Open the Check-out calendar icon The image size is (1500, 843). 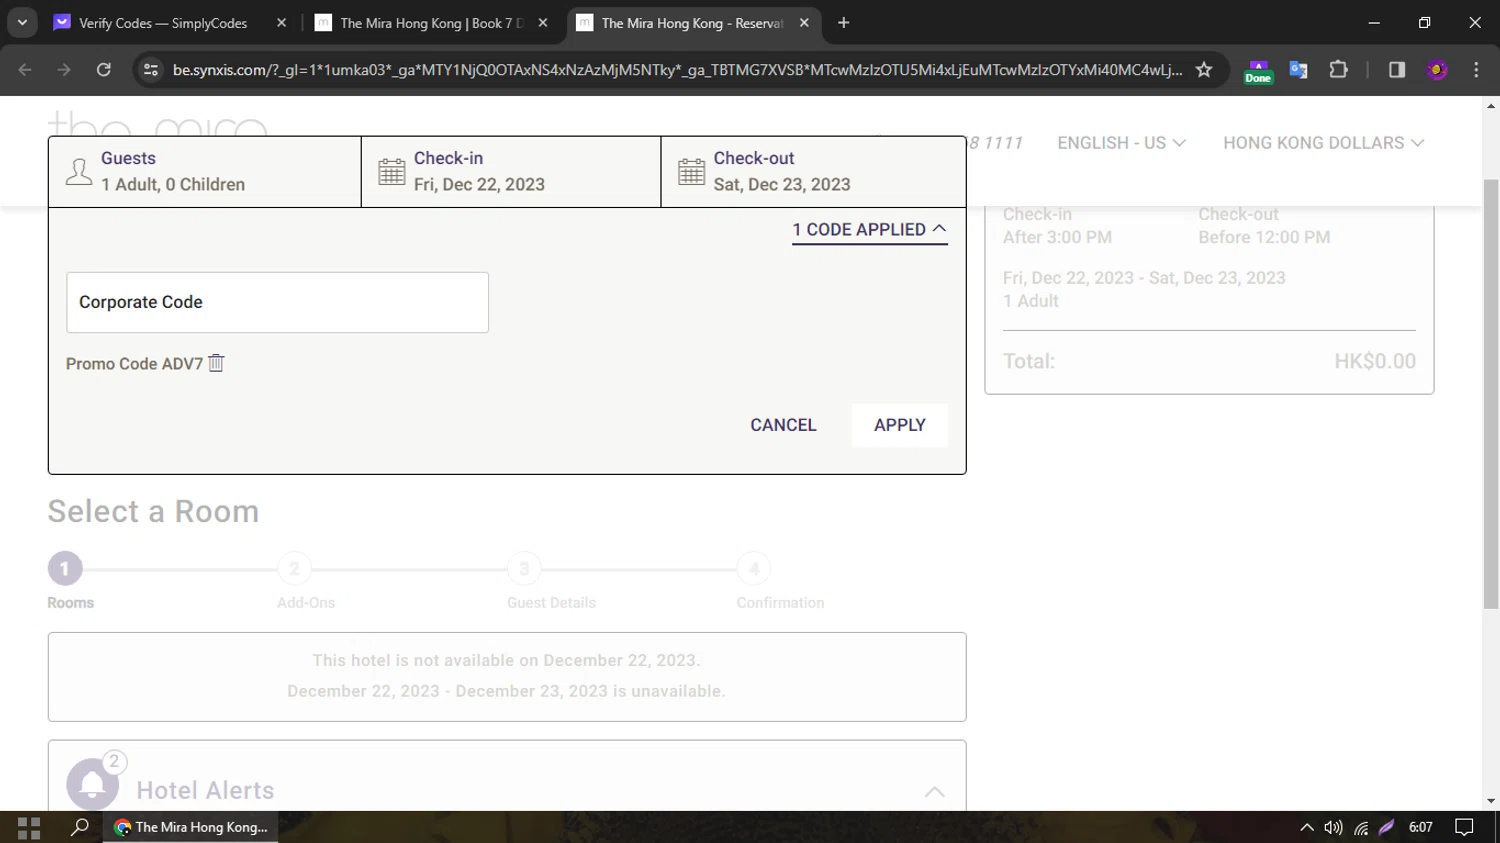click(x=692, y=172)
